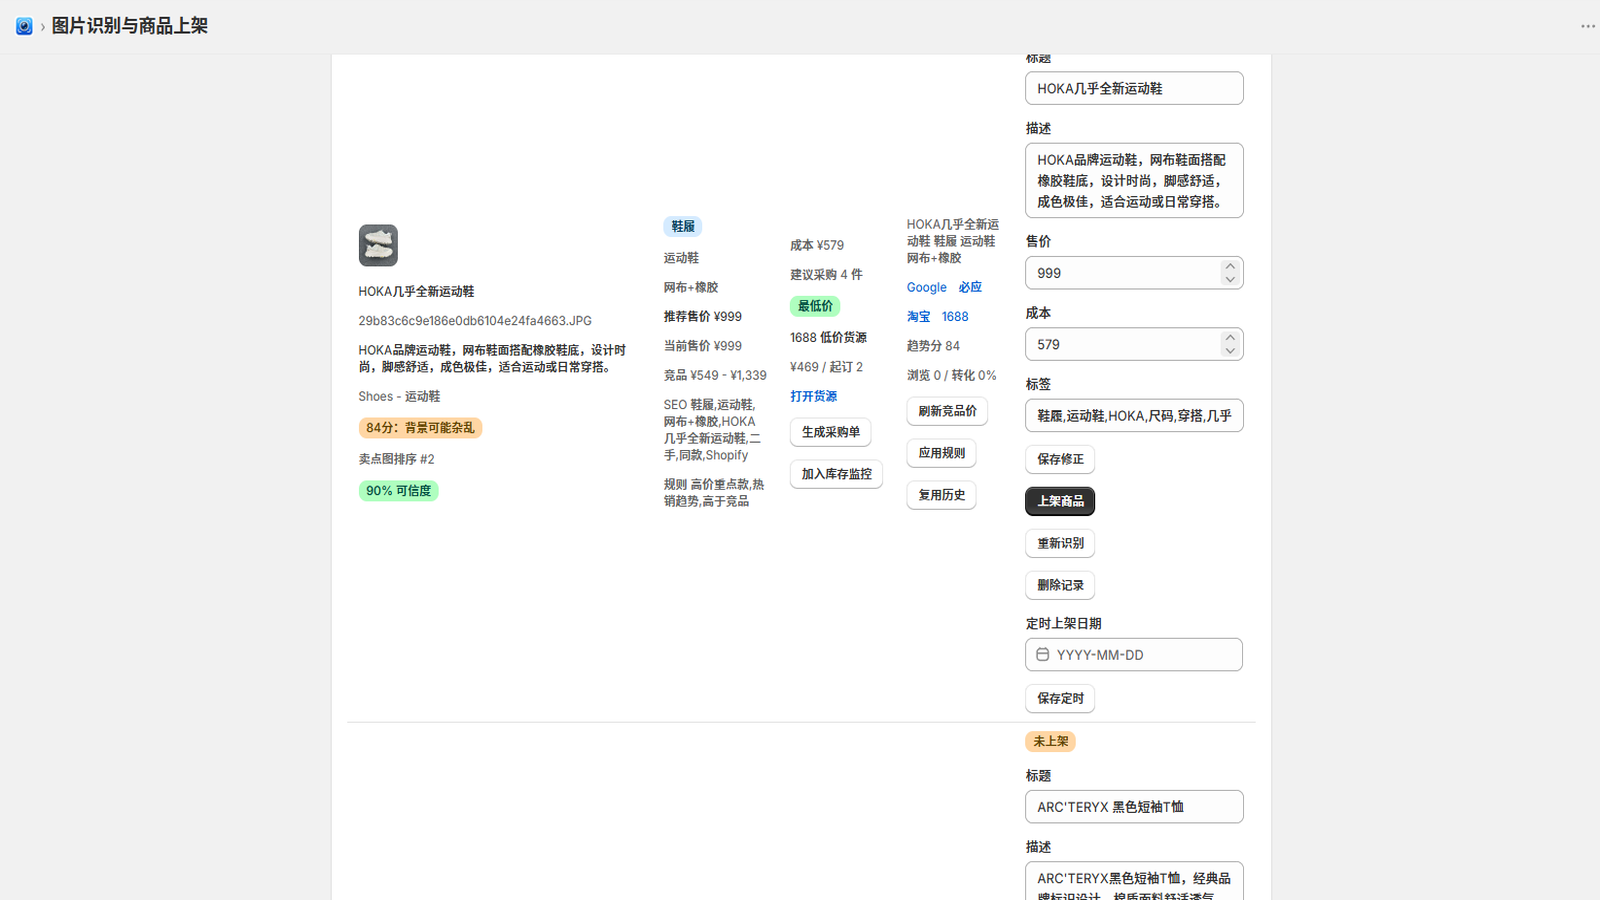Screen dimensions: 1600x900
Task: Open the Google search link
Action: pos(926,287)
